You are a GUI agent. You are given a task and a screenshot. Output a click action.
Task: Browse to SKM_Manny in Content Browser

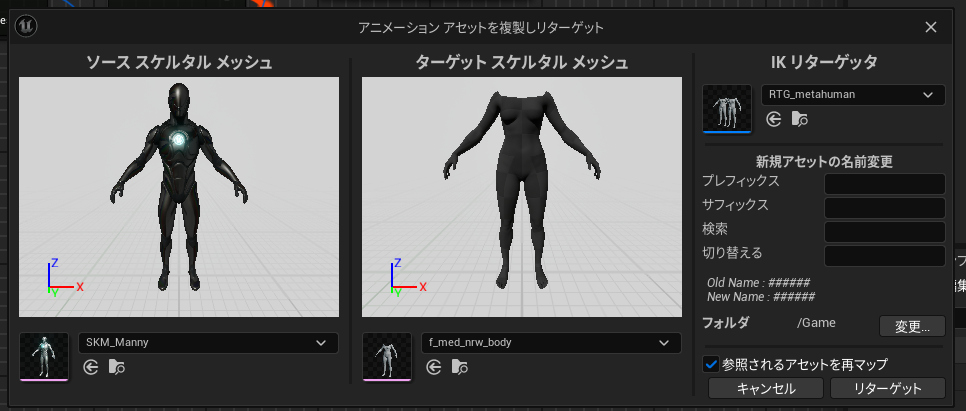[x=118, y=367]
